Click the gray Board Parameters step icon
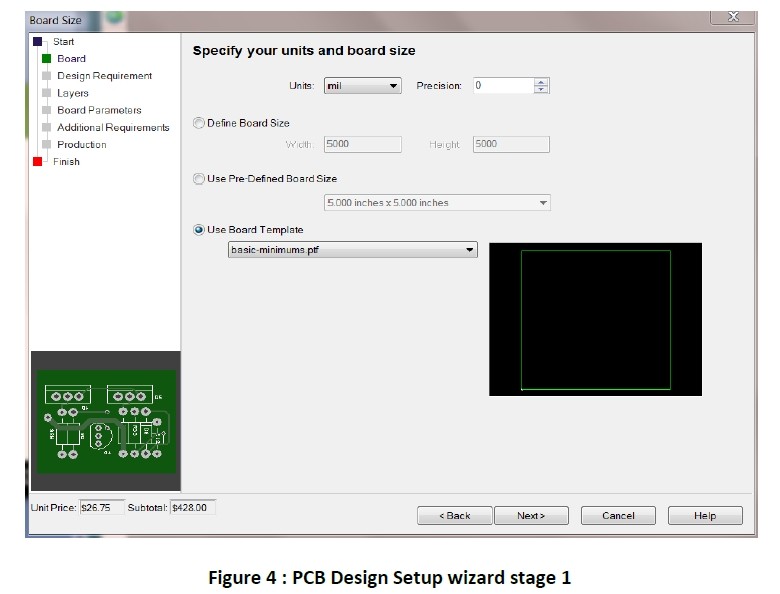 pyautogui.click(x=46, y=110)
